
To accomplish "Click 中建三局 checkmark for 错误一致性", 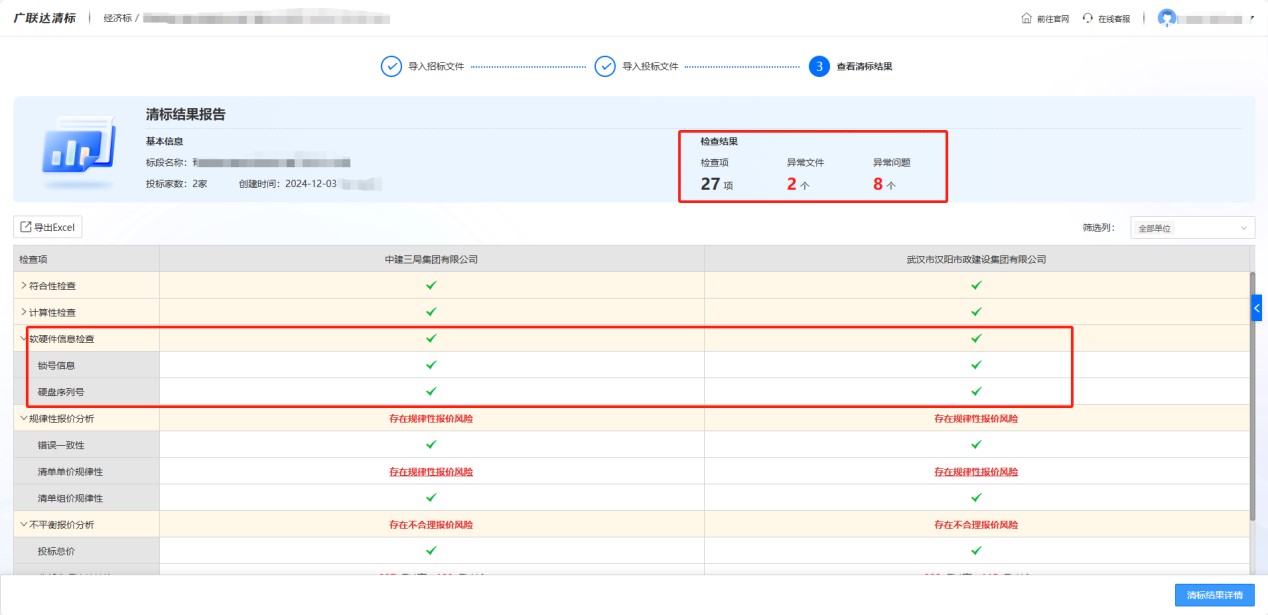I will click(x=431, y=444).
